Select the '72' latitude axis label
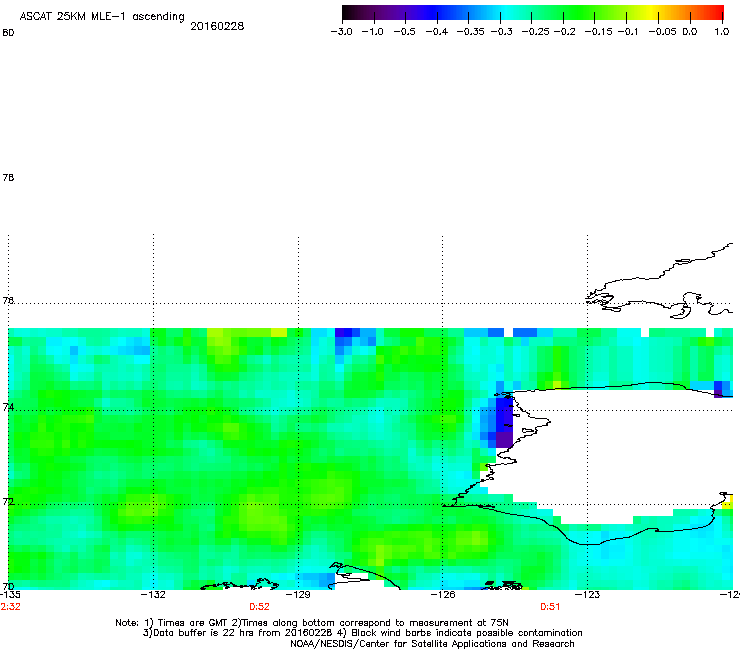This screenshot has width=740, height=650. [x=8, y=501]
